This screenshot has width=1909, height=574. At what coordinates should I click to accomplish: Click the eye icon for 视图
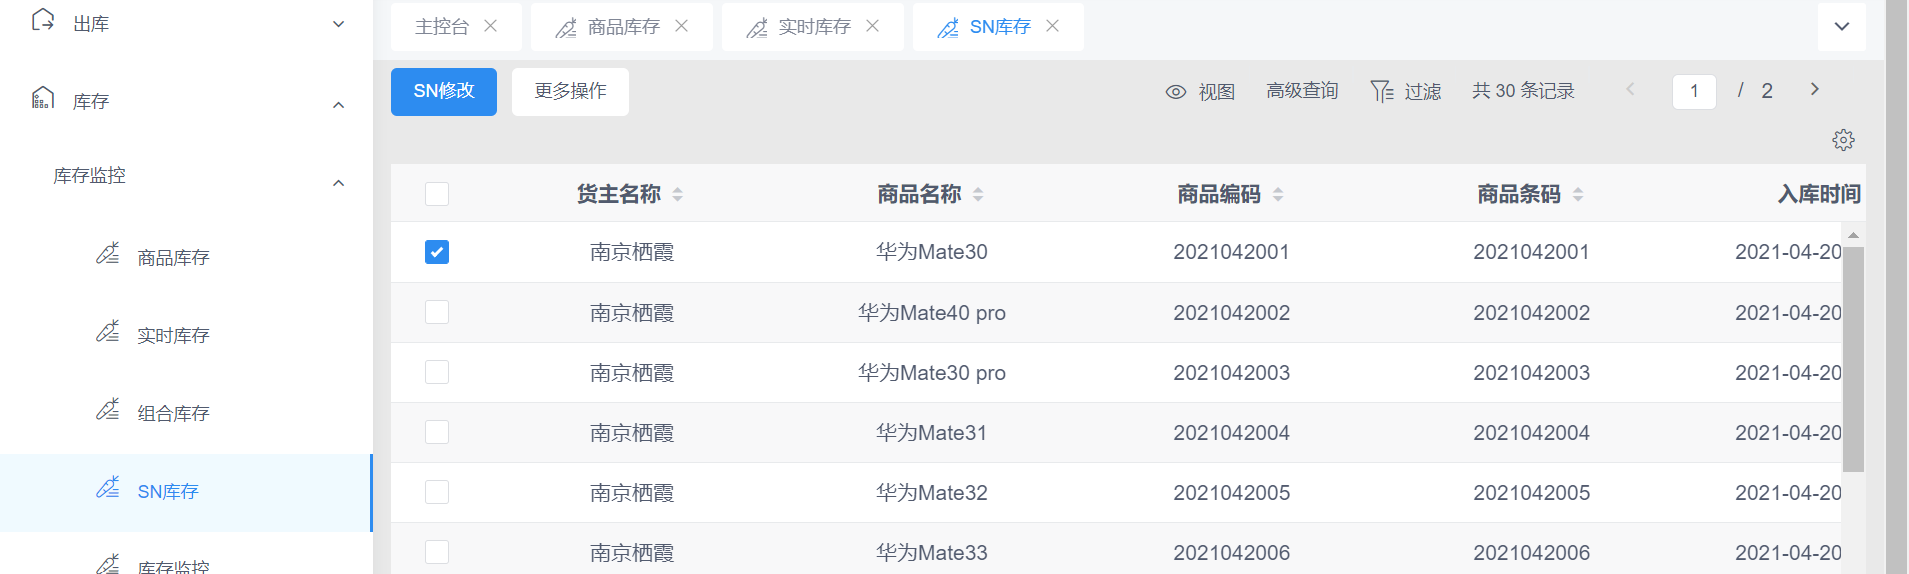point(1176,92)
